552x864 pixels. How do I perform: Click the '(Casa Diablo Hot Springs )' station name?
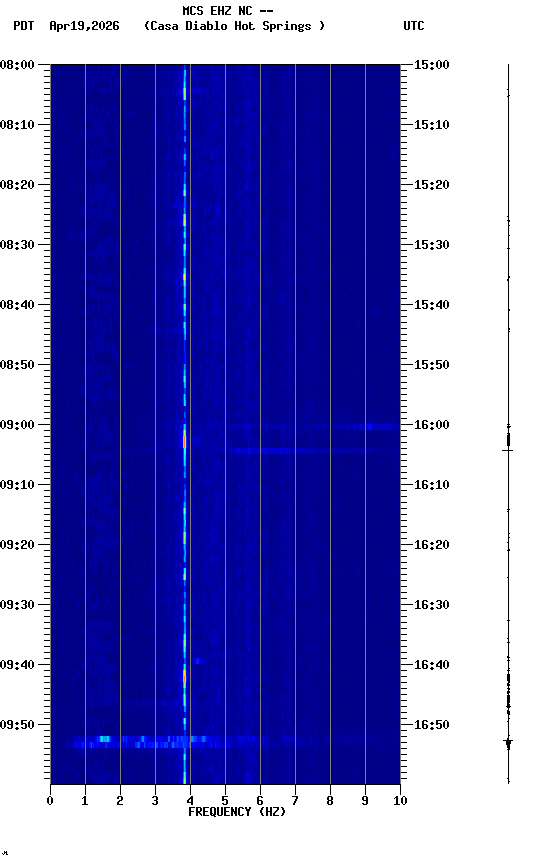(x=234, y=26)
